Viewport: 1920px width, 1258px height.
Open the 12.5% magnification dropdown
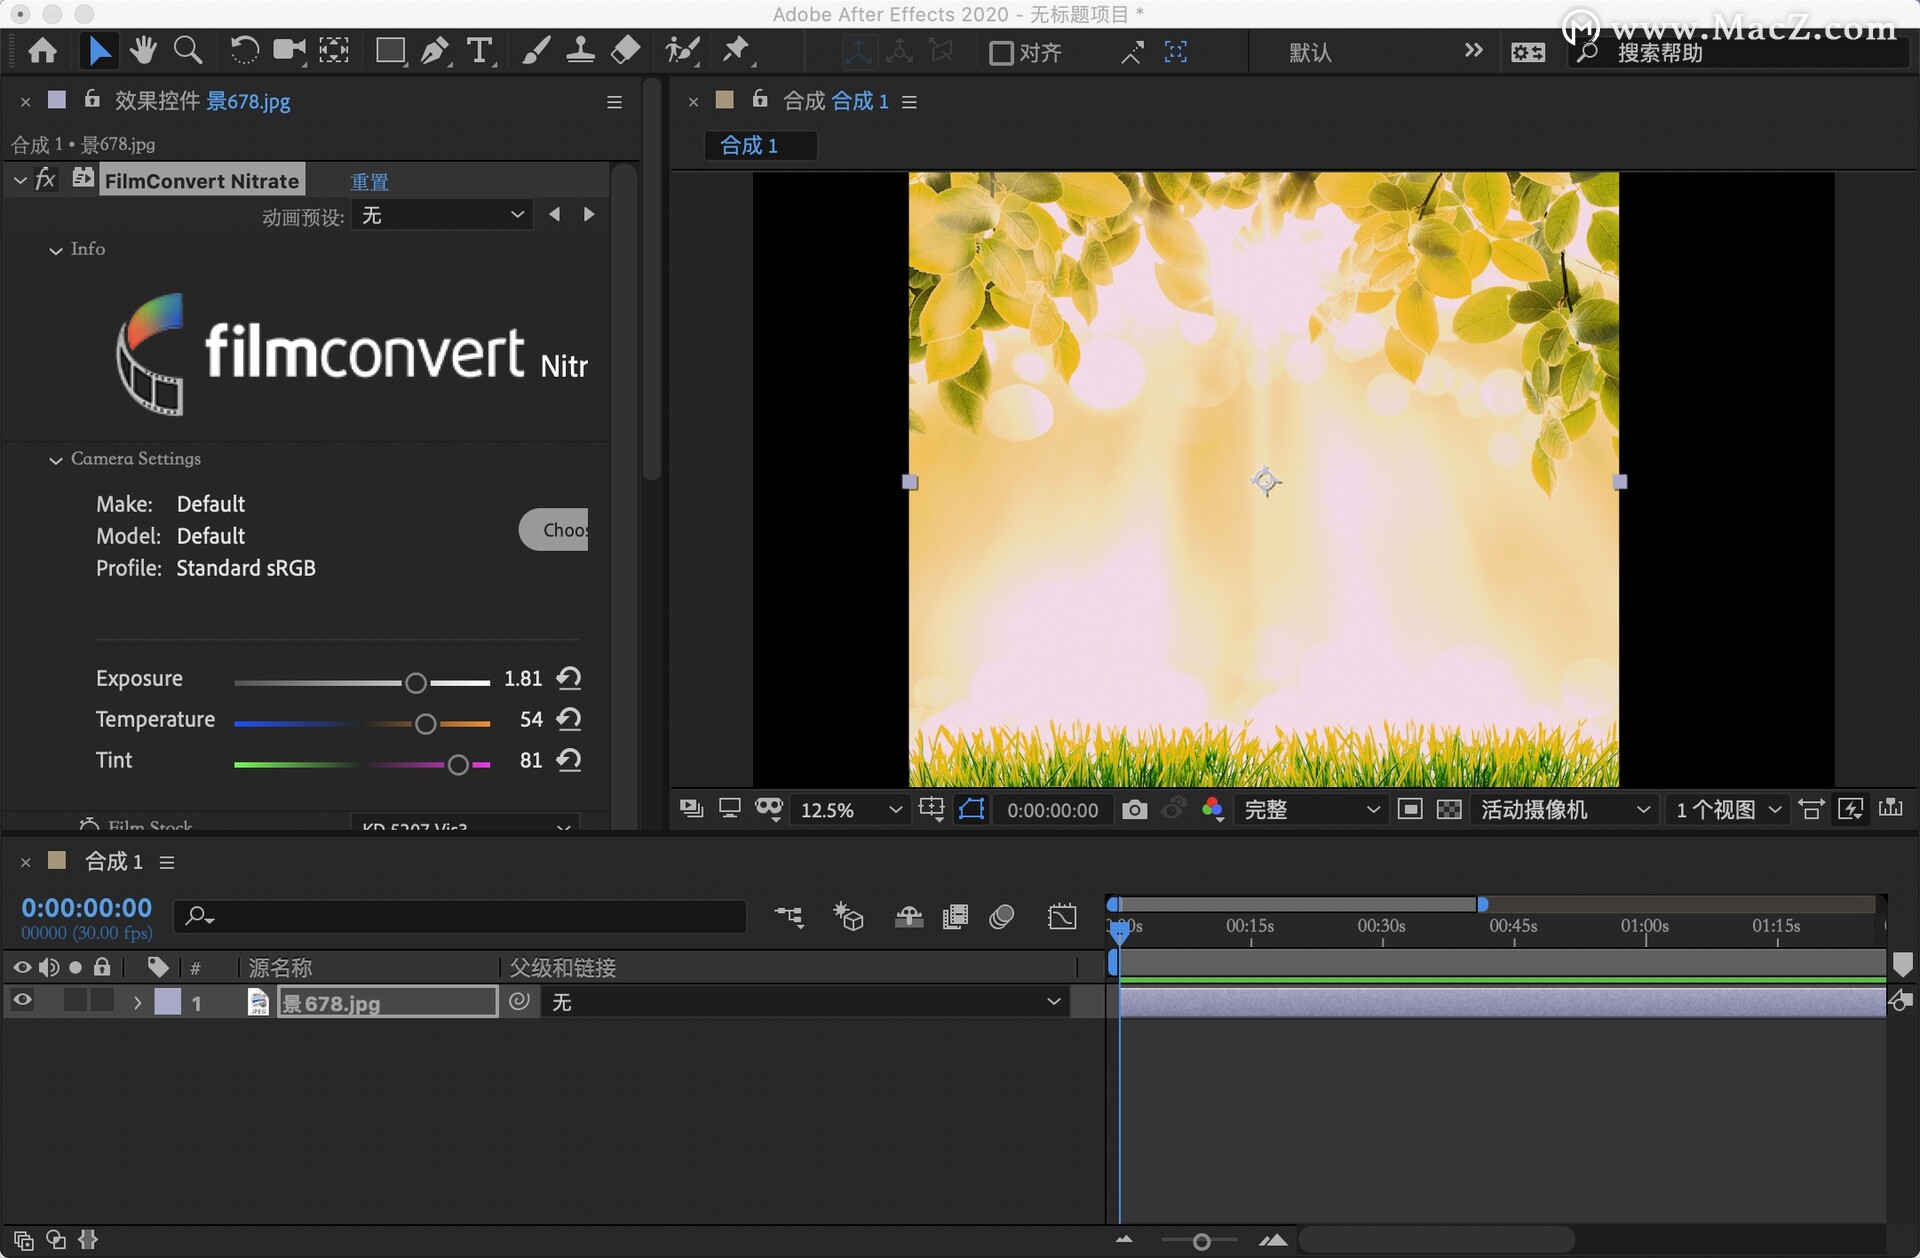pyautogui.click(x=850, y=810)
